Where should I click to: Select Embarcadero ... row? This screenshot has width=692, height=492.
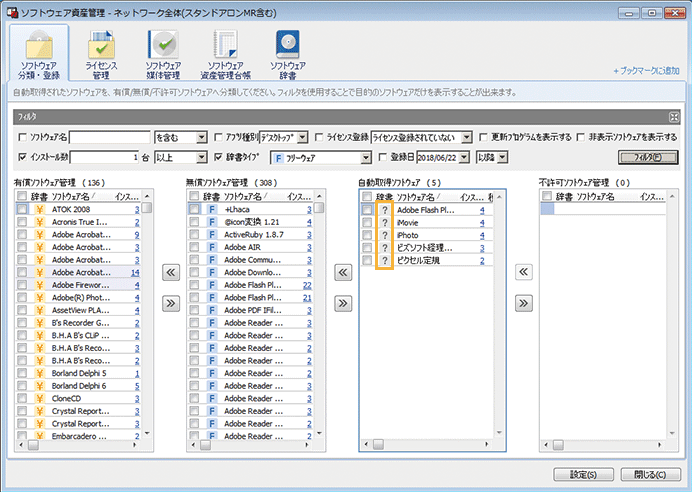[78, 436]
